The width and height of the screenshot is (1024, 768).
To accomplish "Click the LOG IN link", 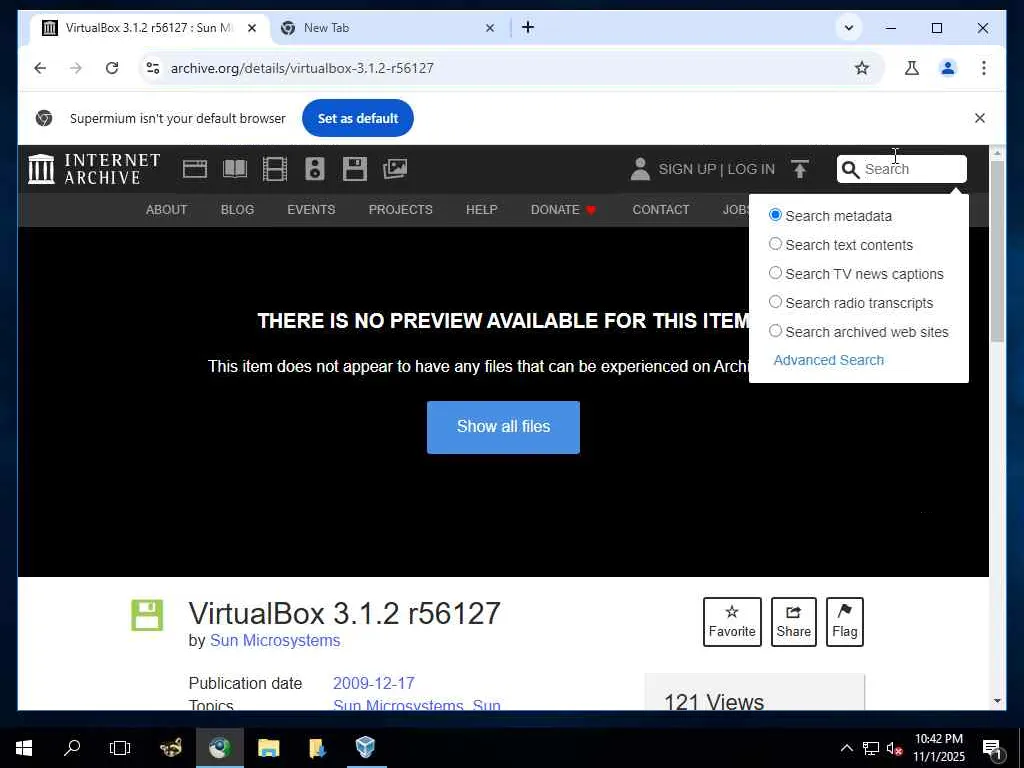I will point(751,169).
